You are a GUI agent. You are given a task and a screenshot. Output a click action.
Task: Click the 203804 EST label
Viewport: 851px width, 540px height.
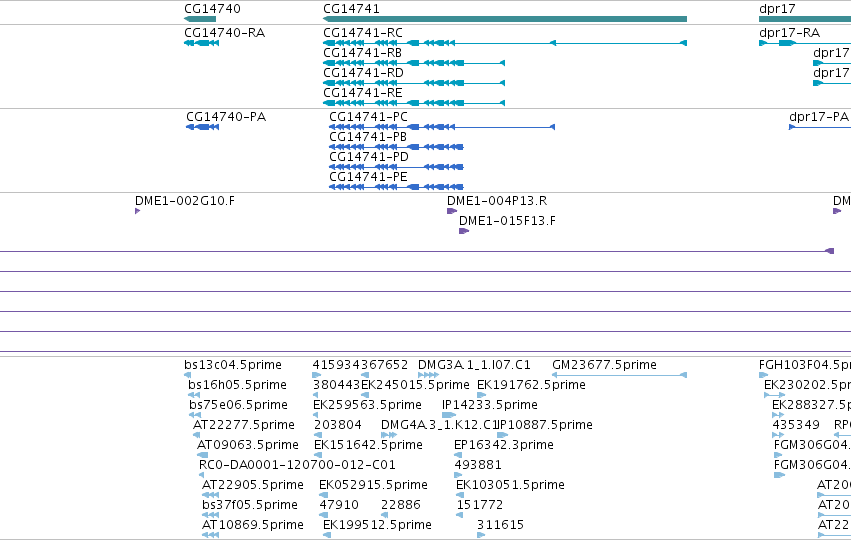pyautogui.click(x=338, y=425)
